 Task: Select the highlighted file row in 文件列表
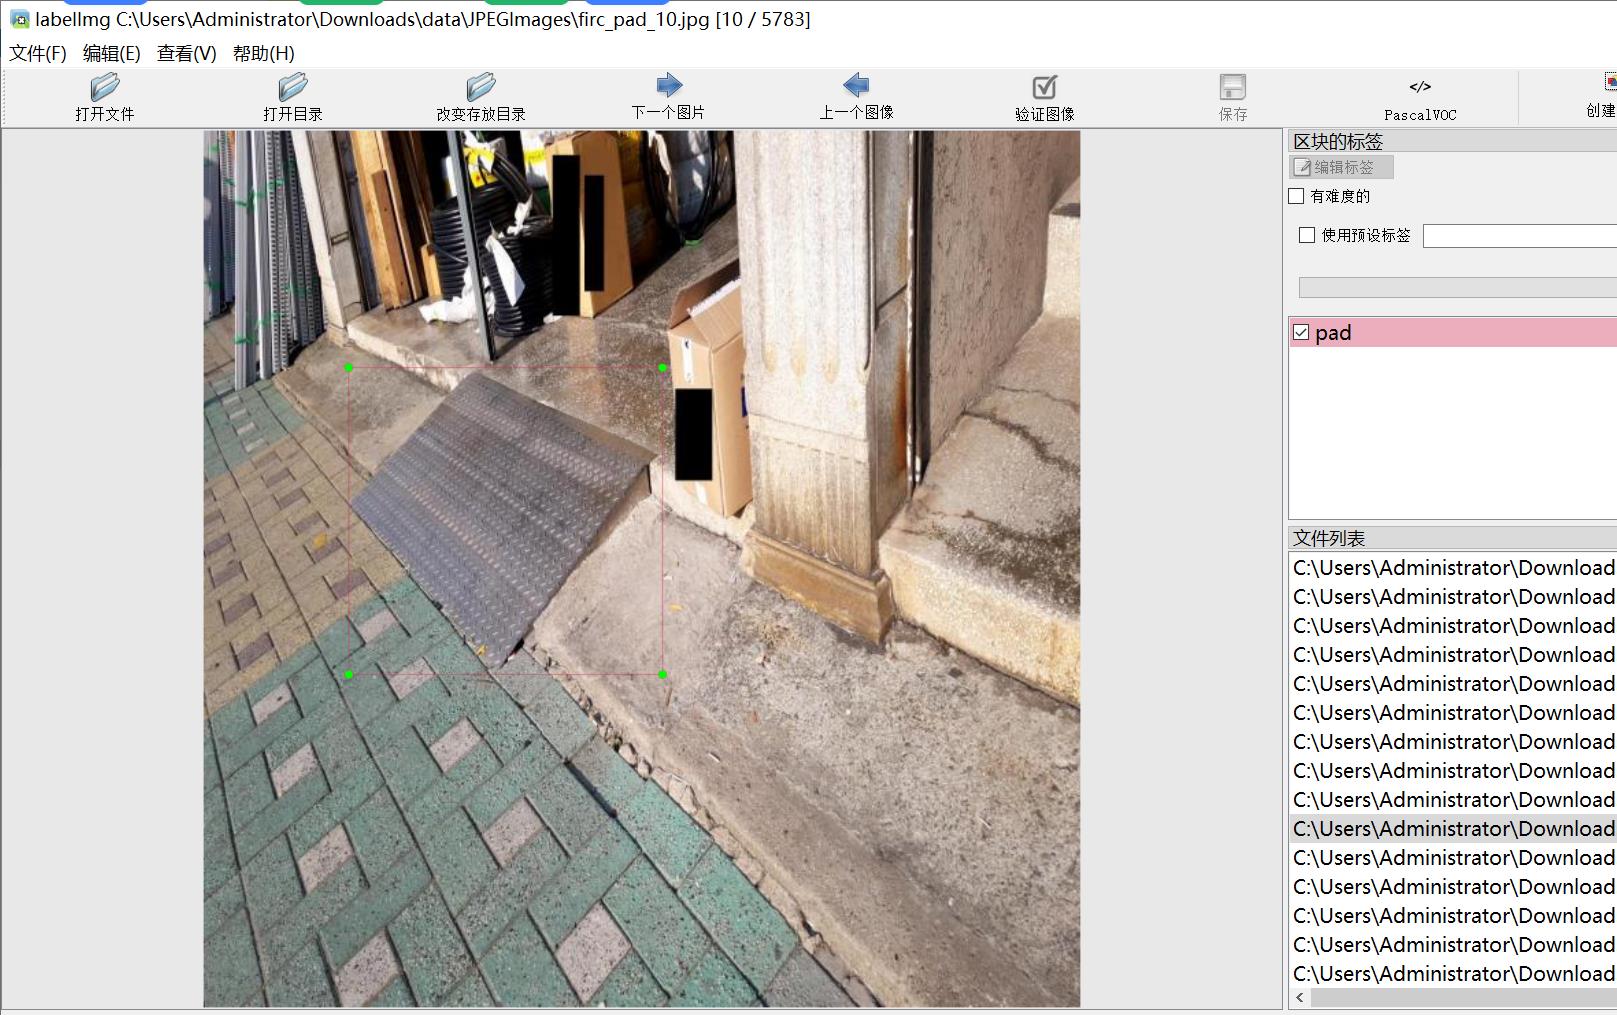pos(1453,828)
